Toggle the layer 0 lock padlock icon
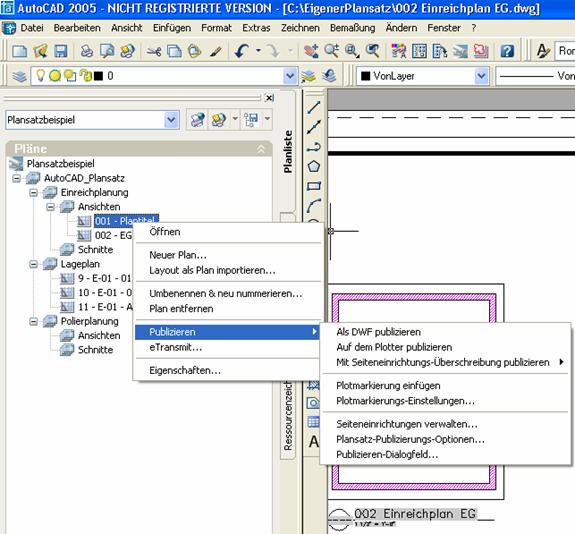 pos(86,76)
